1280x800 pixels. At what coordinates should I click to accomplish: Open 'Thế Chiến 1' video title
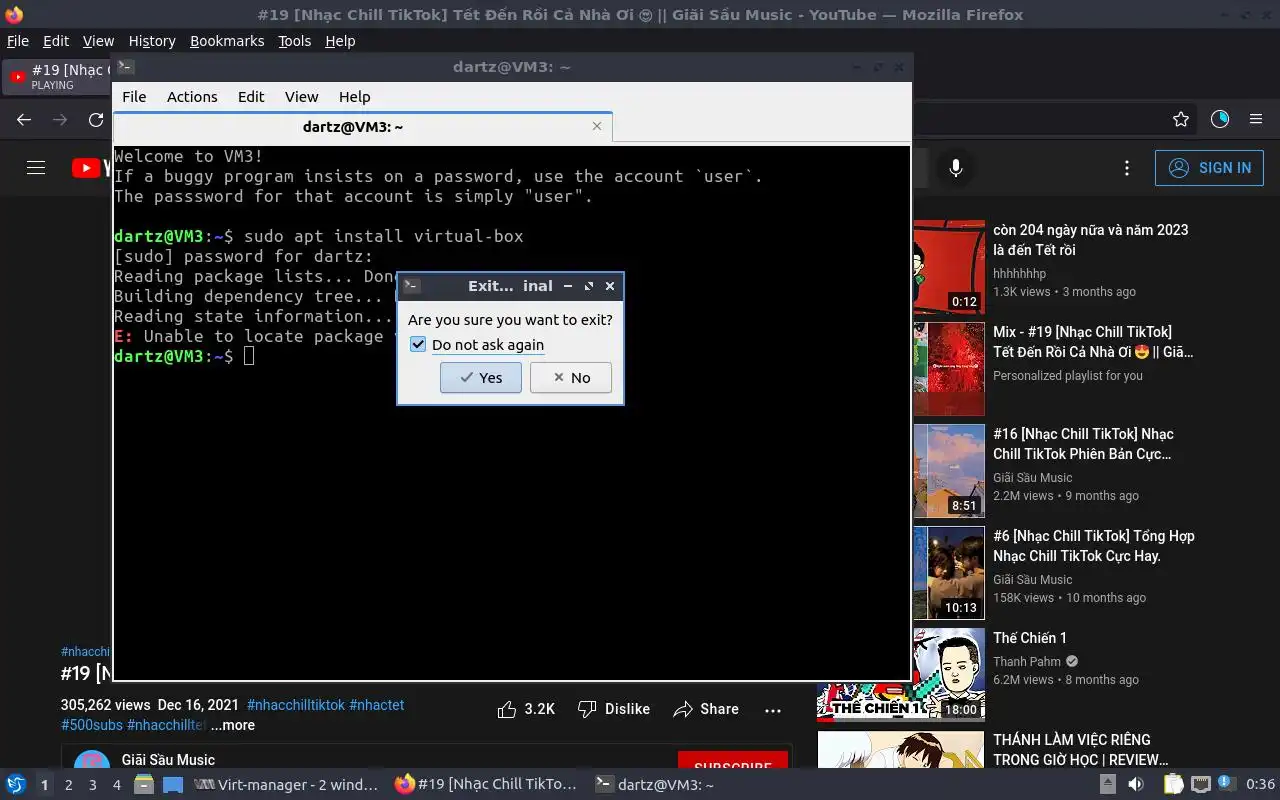click(x=1030, y=638)
